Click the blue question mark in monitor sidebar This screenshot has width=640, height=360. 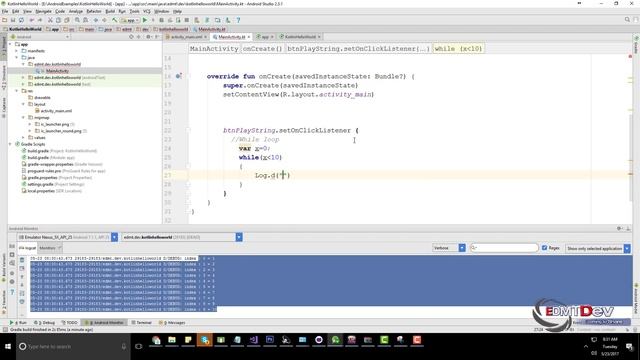[12, 292]
